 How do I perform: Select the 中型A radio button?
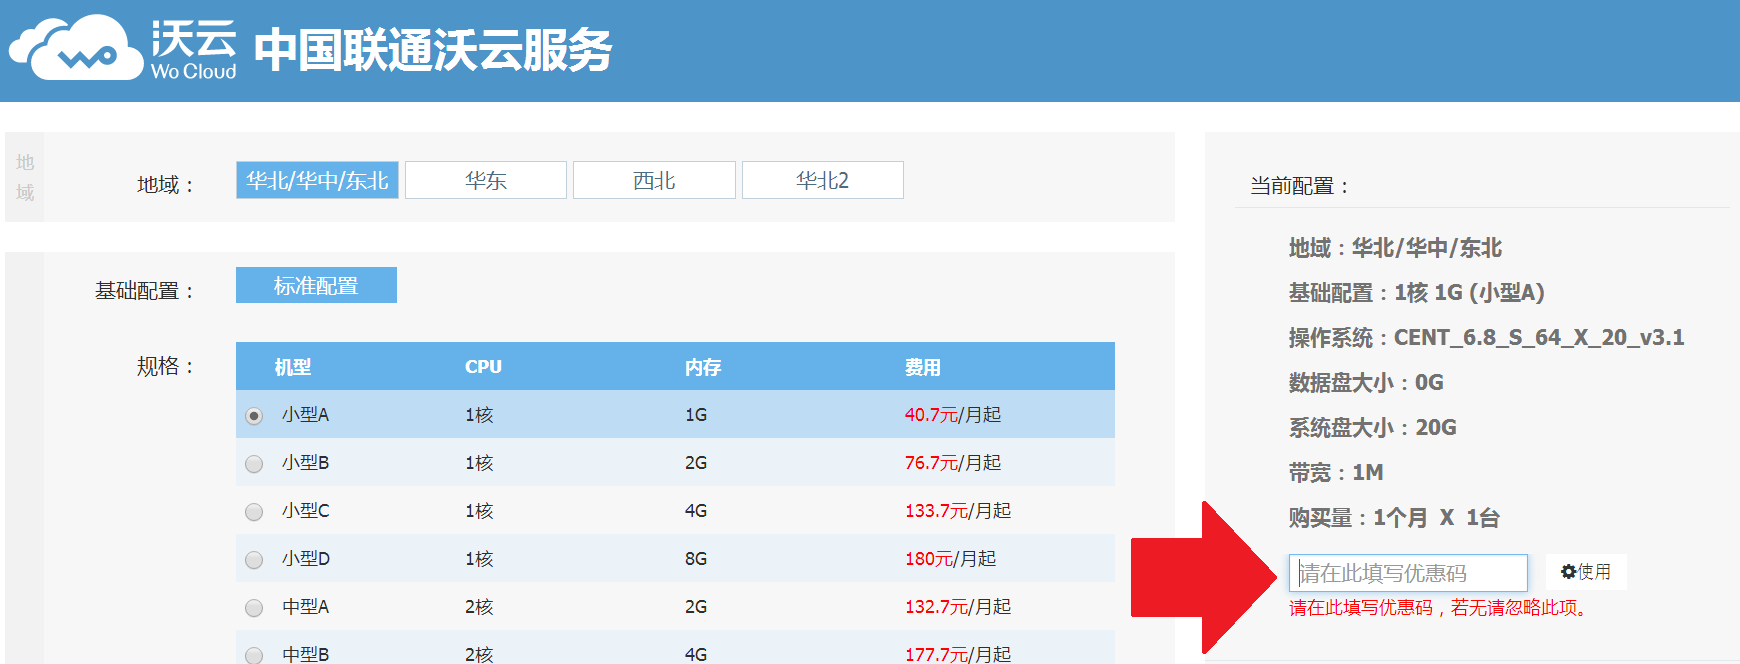pyautogui.click(x=254, y=607)
